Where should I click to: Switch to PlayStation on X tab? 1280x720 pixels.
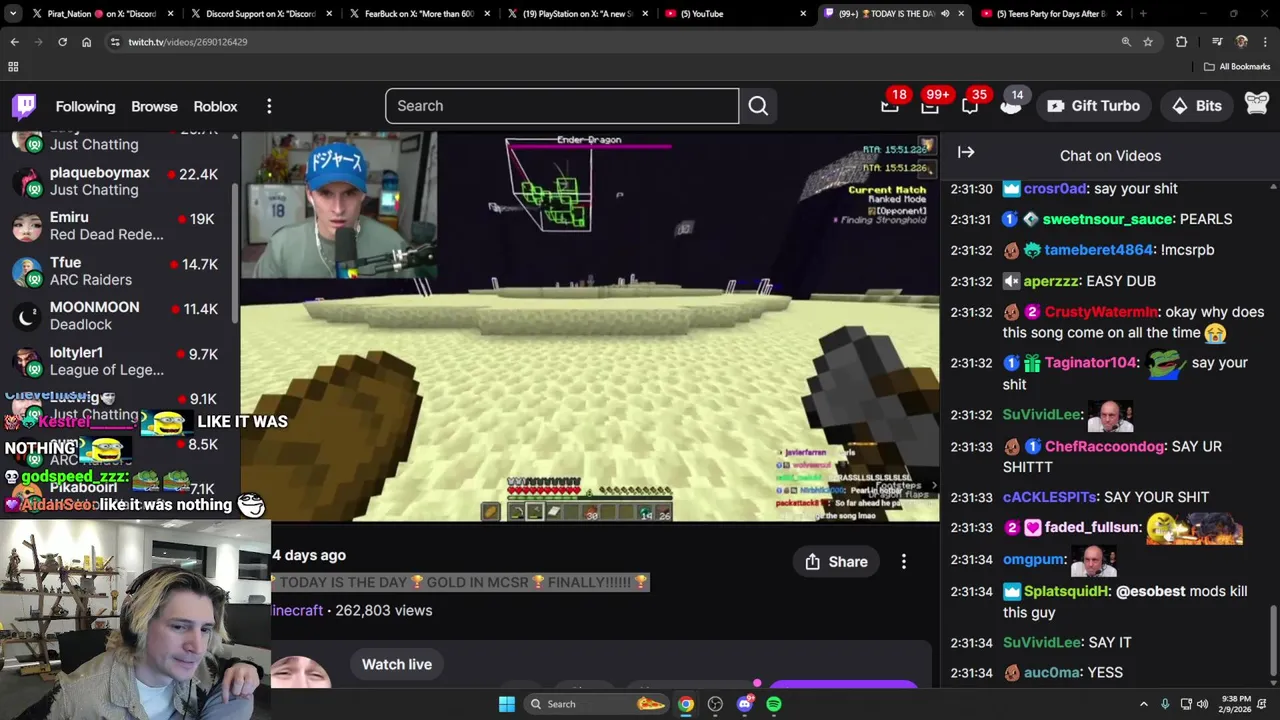(x=576, y=14)
